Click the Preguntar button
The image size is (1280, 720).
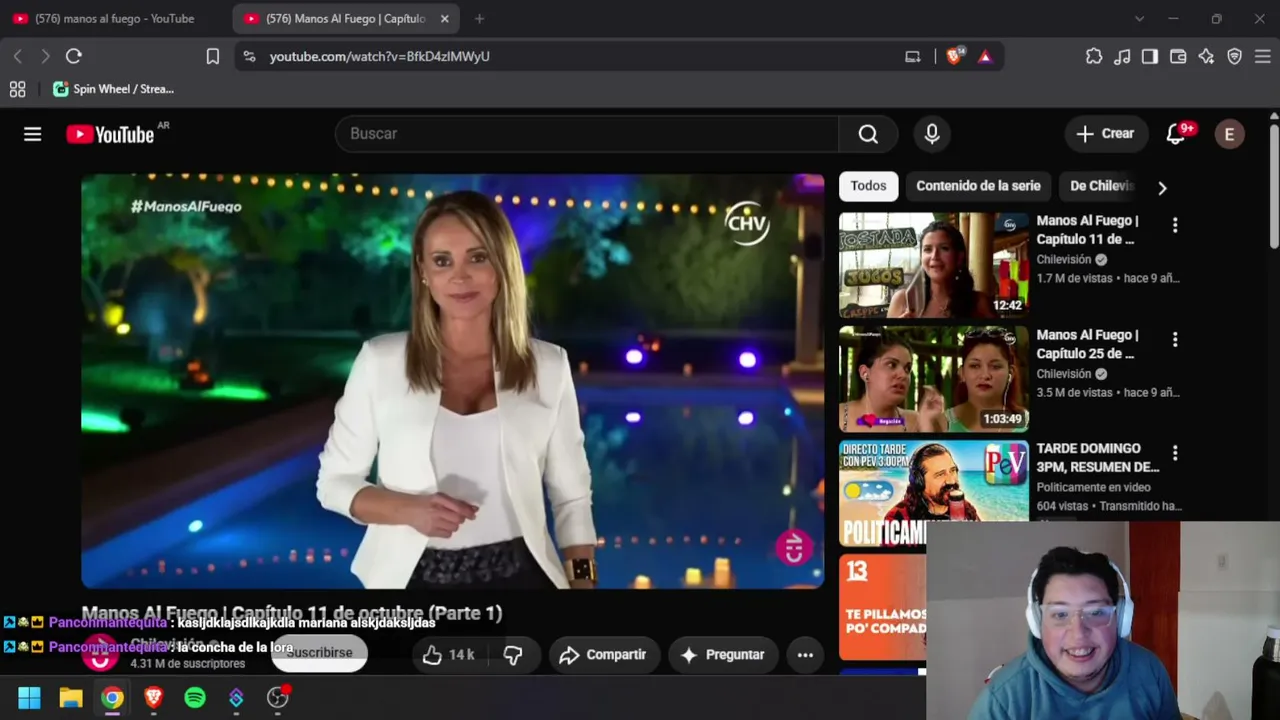[x=723, y=655]
